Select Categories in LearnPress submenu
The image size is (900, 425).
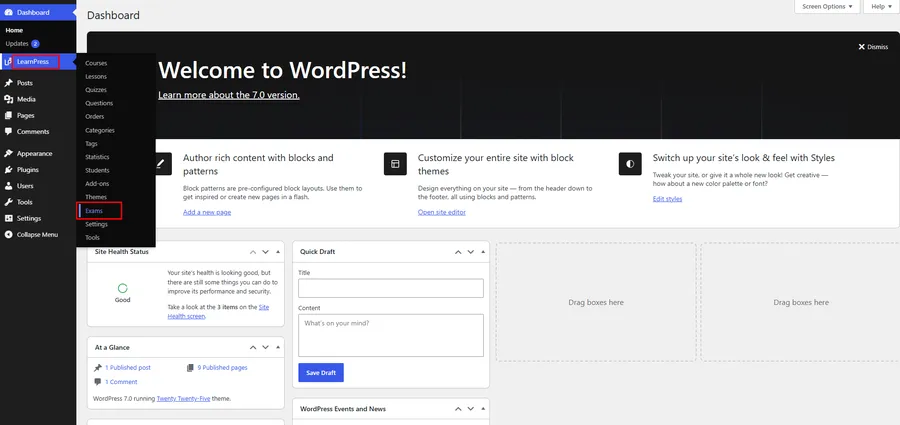tap(100, 130)
